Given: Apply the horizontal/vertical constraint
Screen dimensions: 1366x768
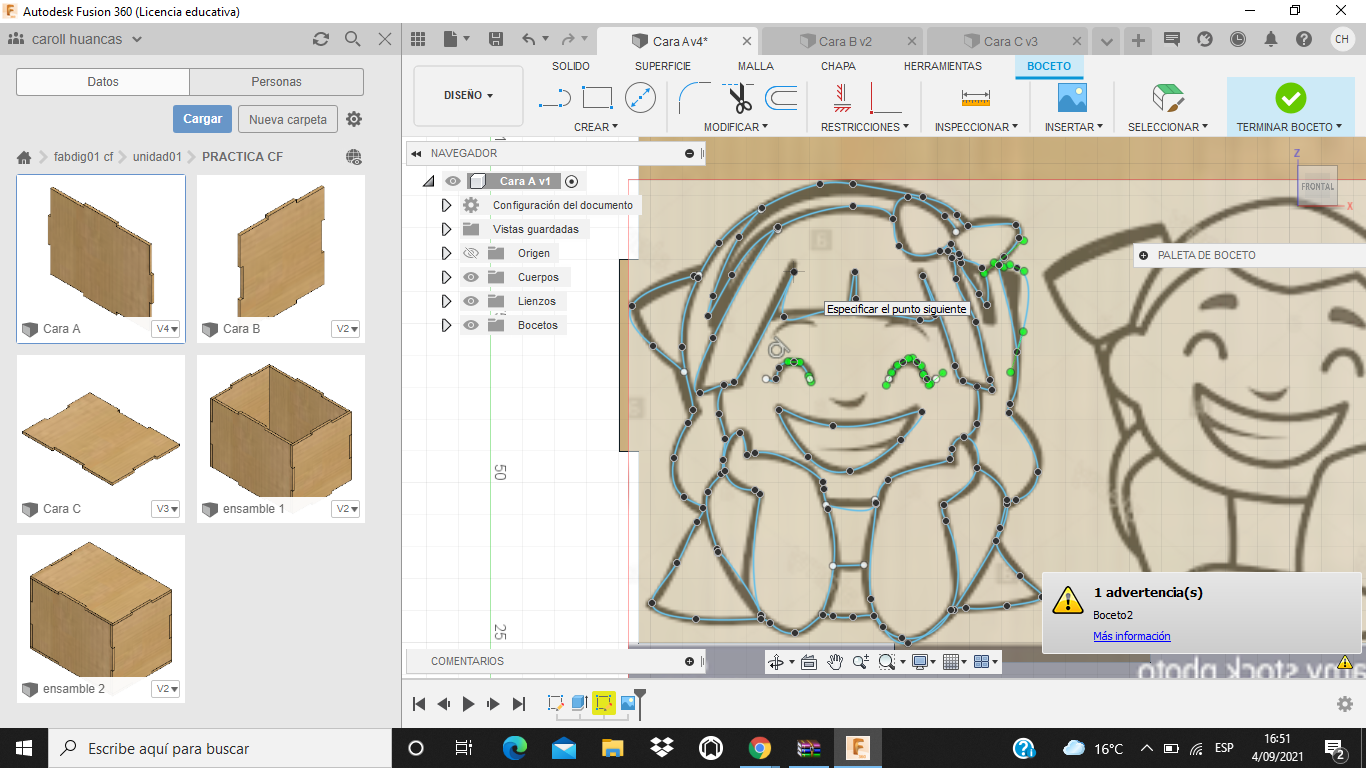Looking at the screenshot, I should tap(842, 98).
